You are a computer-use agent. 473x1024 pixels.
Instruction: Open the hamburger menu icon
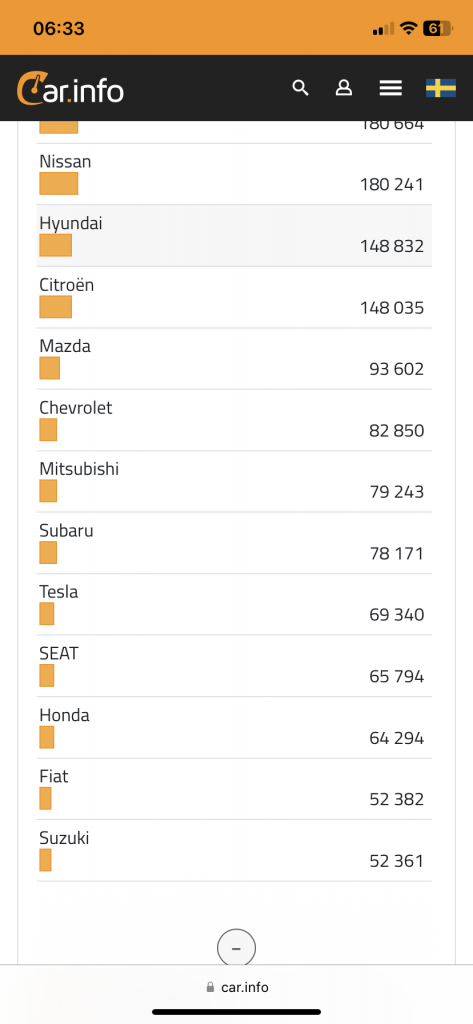pyautogui.click(x=391, y=88)
